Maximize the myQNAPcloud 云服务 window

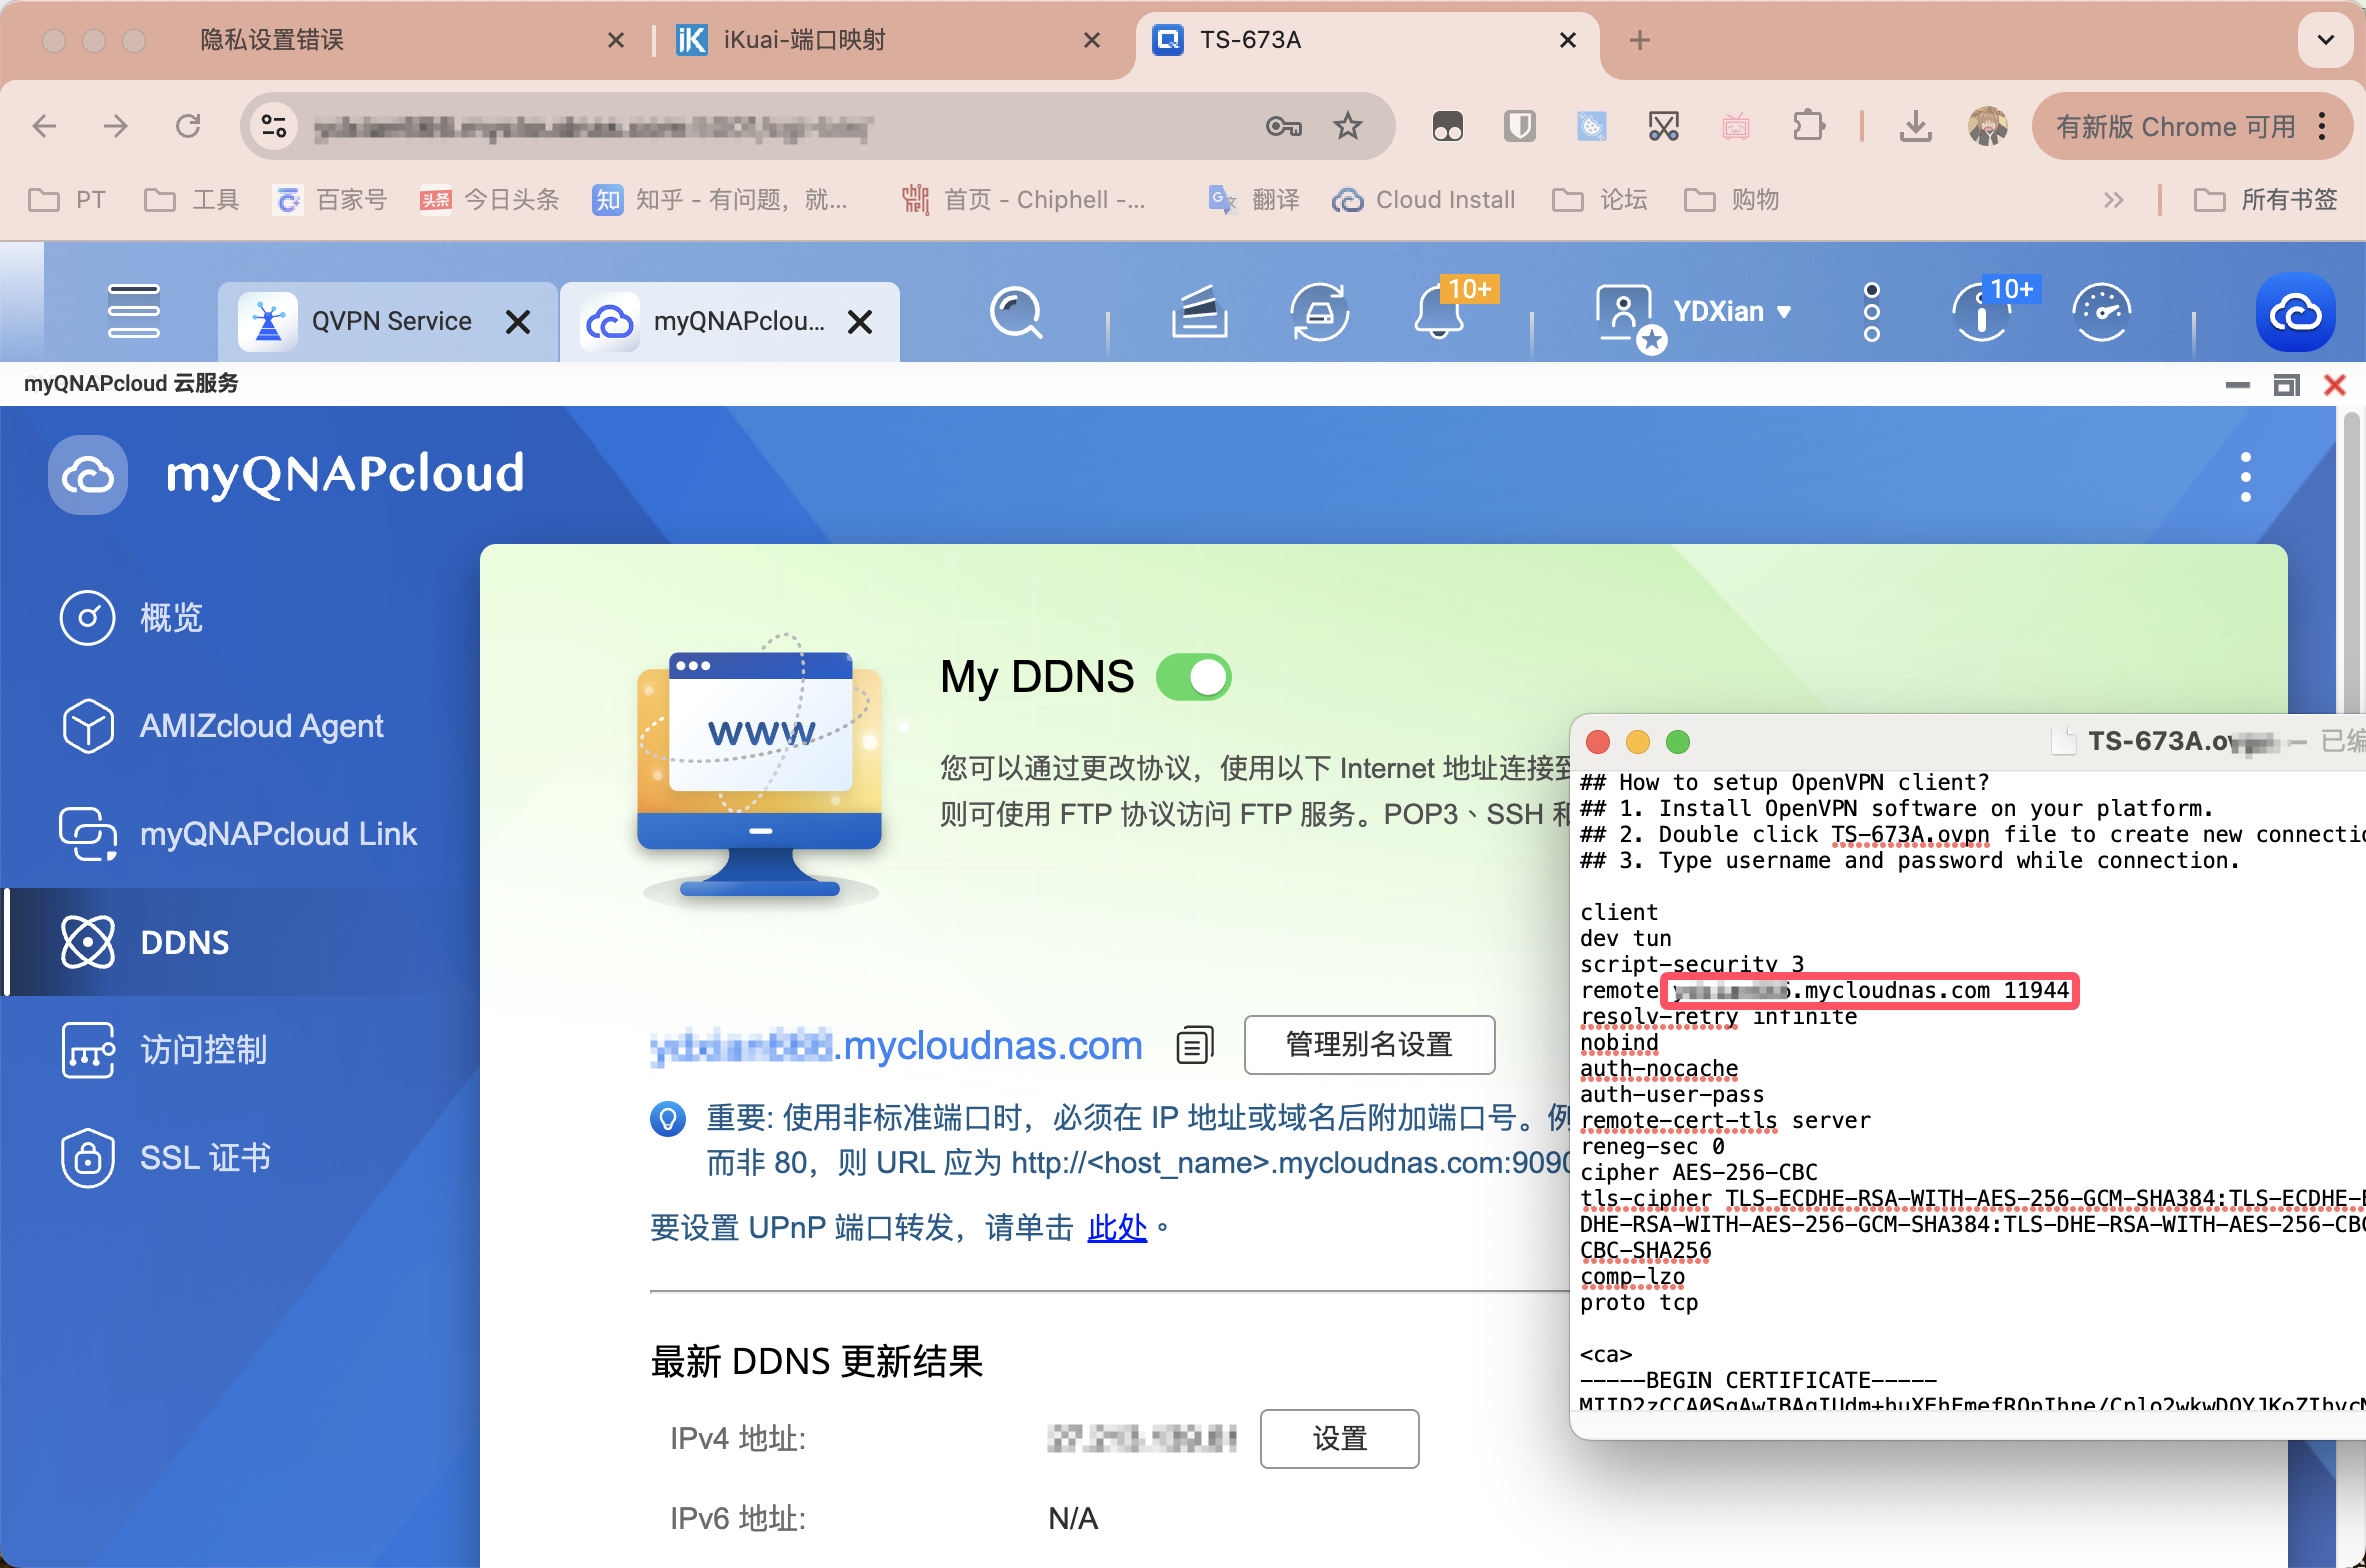click(x=2286, y=385)
